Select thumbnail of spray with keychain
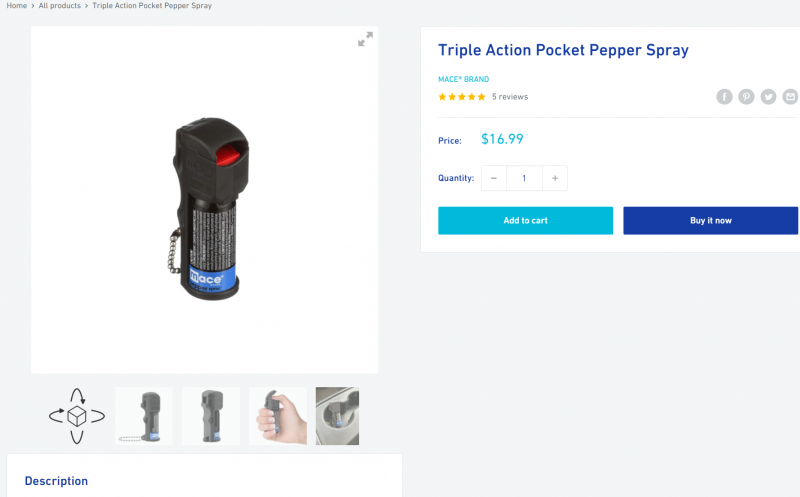 pos(144,416)
